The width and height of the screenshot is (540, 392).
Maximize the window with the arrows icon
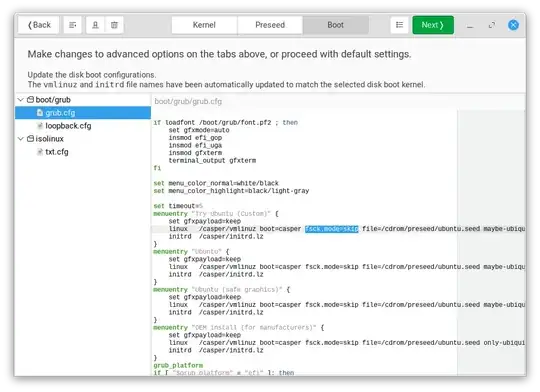coord(492,25)
